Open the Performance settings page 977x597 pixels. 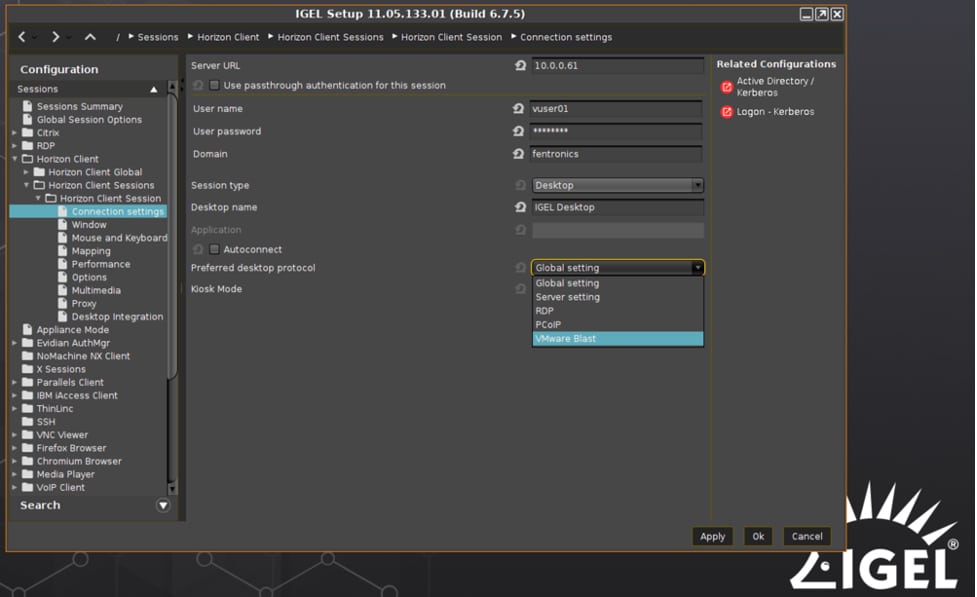pyautogui.click(x=100, y=264)
